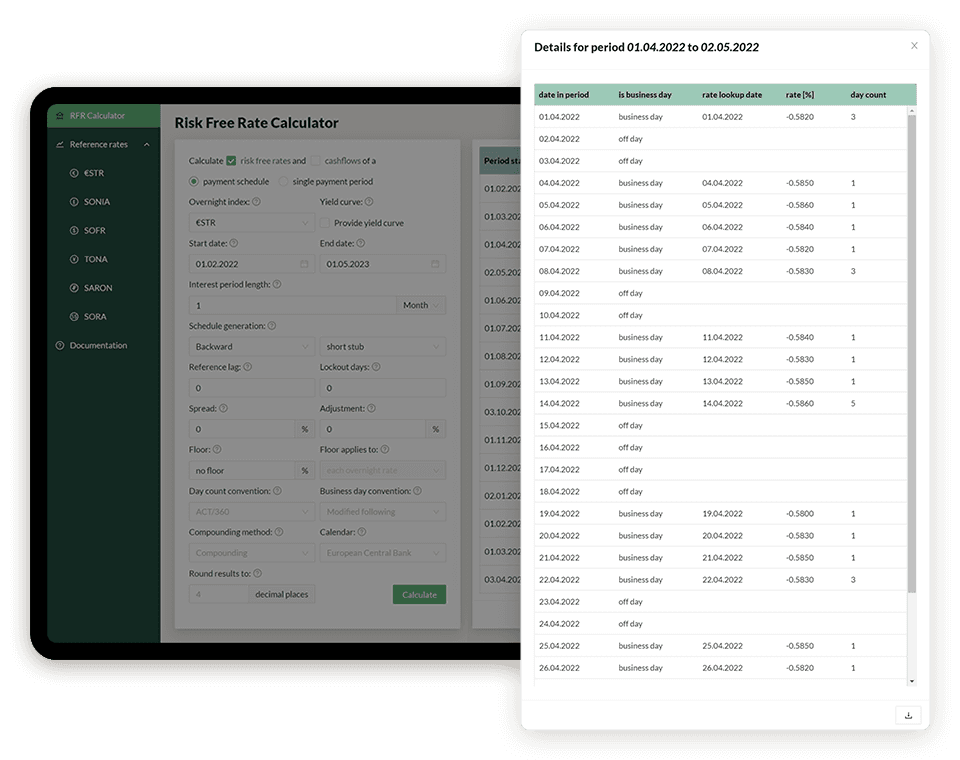Enable the cashflows checkbox
This screenshot has height=760, width=960.
pos(316,160)
